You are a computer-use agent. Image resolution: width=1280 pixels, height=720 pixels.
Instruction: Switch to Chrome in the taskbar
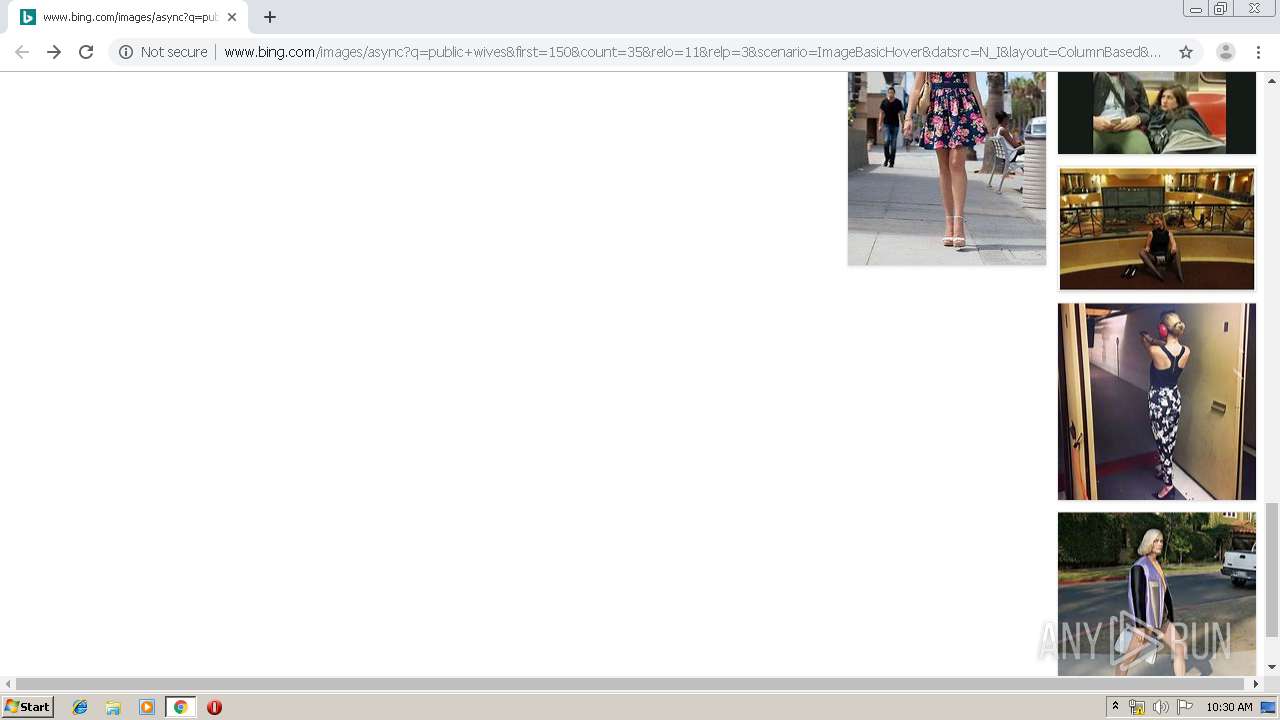(x=180, y=707)
